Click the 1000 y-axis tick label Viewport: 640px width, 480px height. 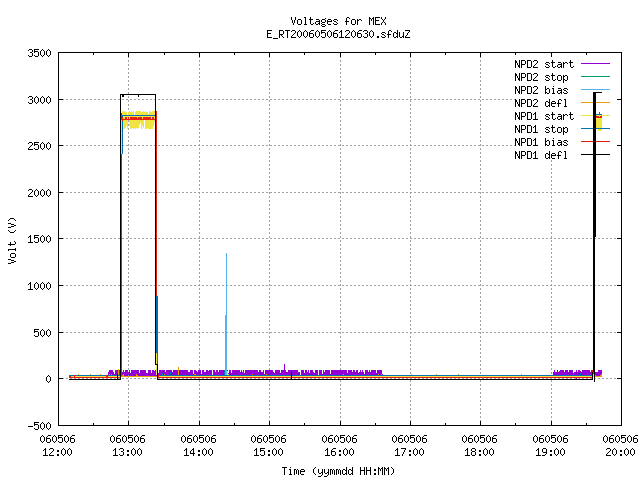tap(40, 286)
